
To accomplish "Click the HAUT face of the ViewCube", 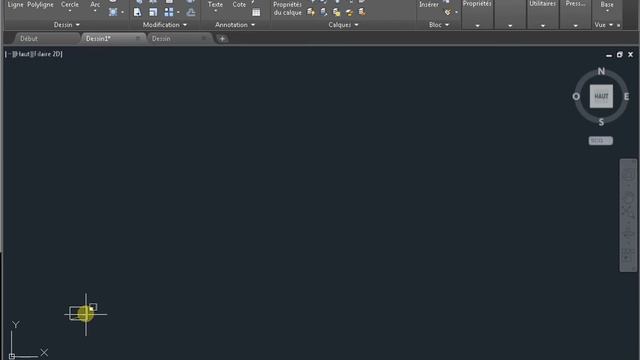I will coord(601,96).
